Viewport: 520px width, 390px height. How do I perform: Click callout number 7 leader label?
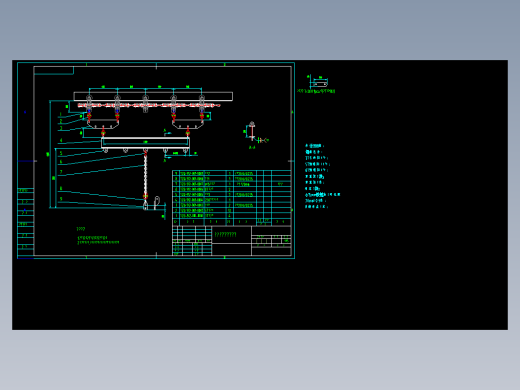[61, 172]
